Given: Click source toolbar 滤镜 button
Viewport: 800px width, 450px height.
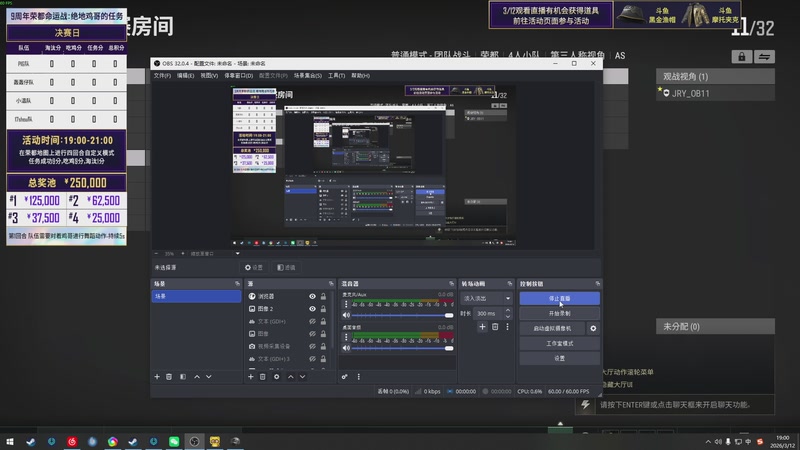Looking at the screenshot, I should pos(286,267).
